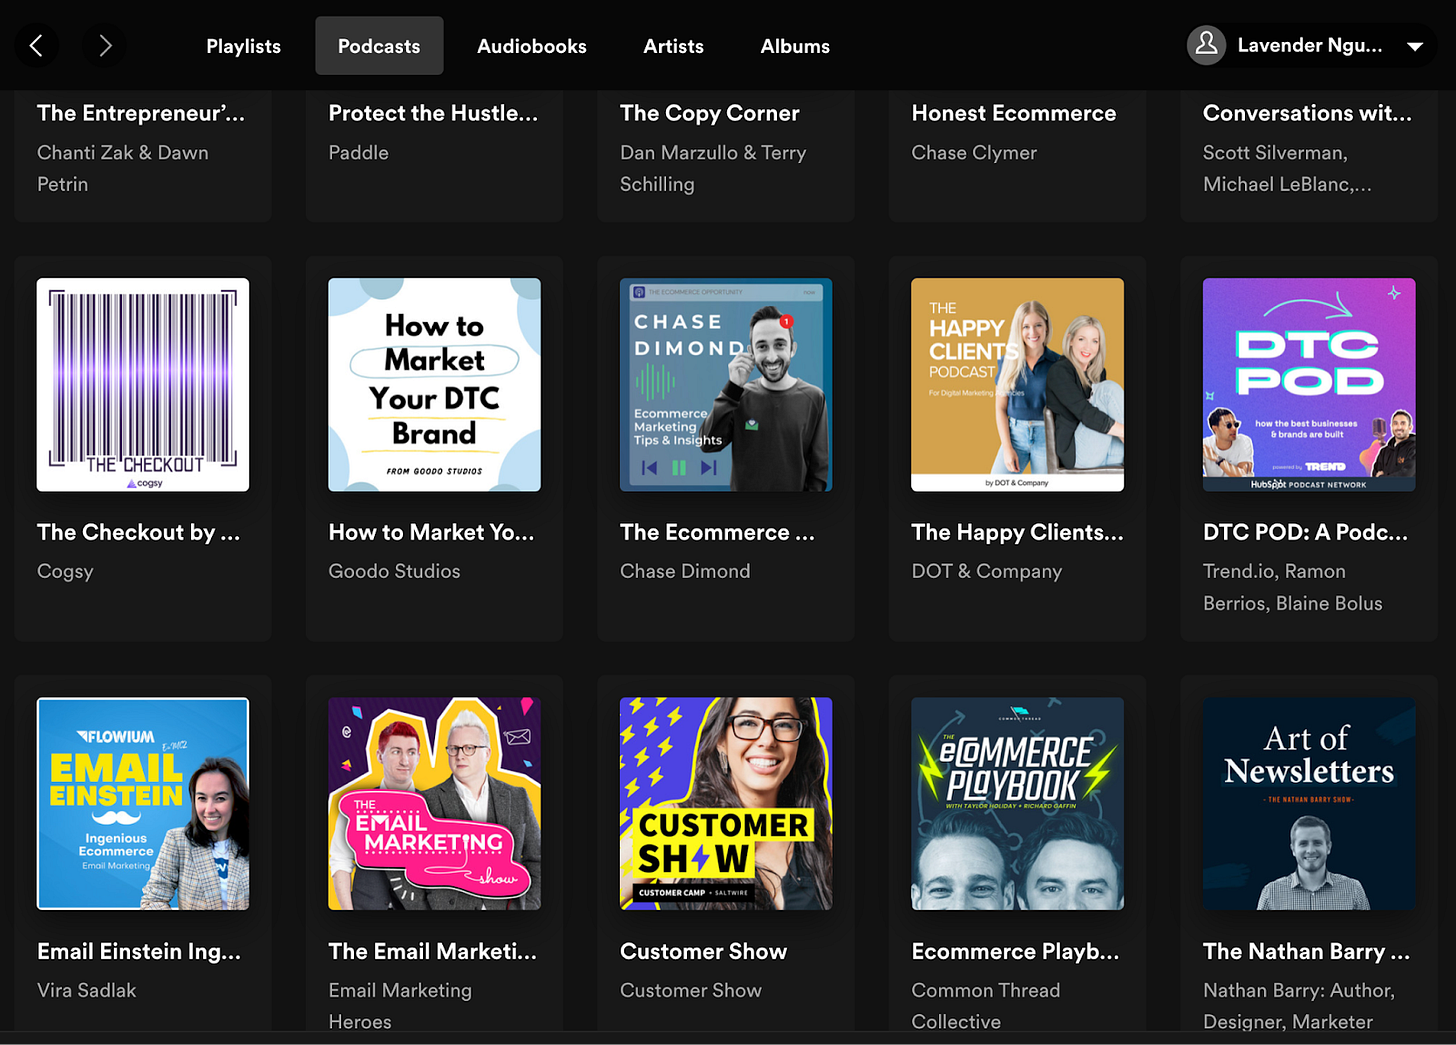Click the title The Ecommerce ...
1456x1045 pixels.
pyautogui.click(x=717, y=532)
